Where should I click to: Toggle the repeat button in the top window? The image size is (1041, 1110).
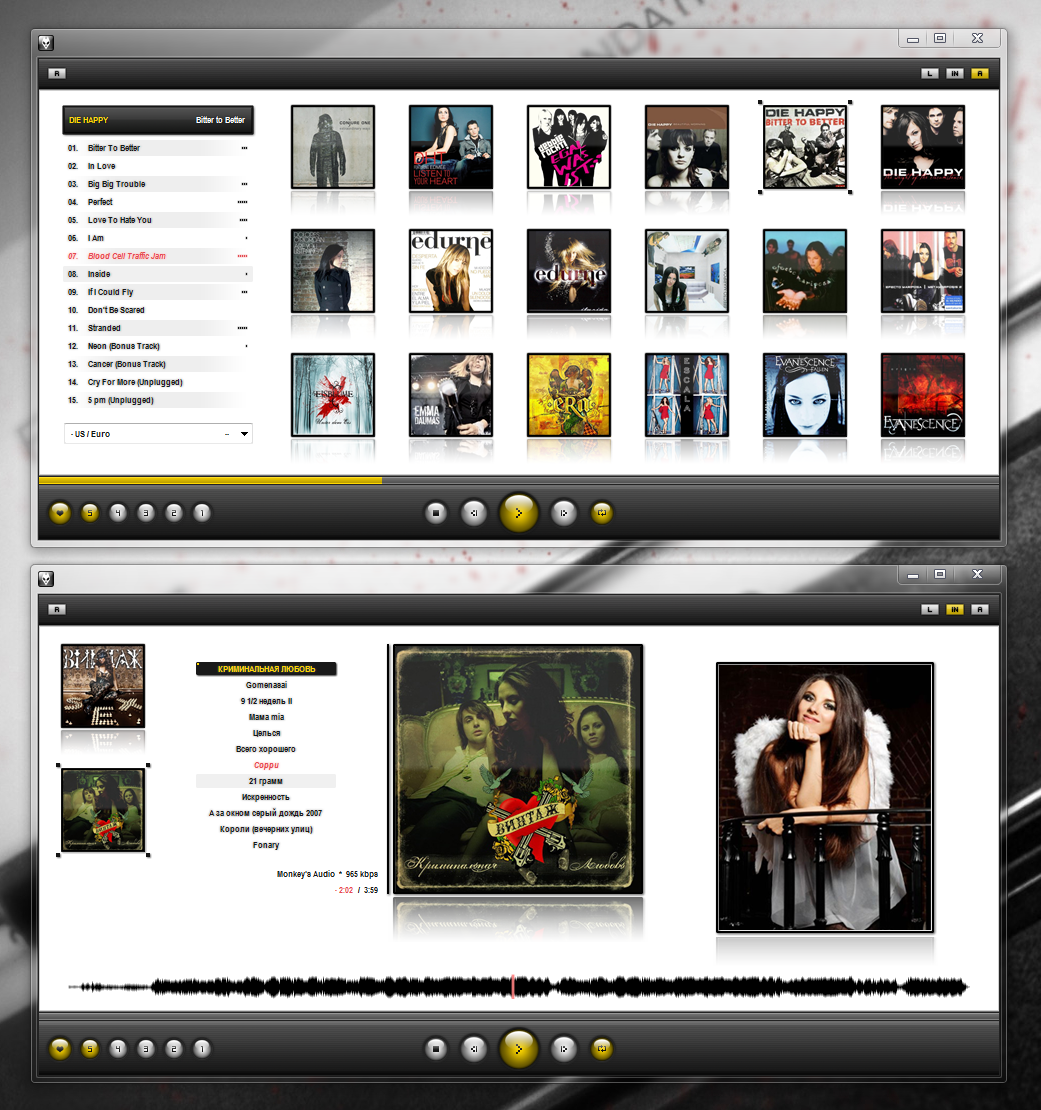(x=602, y=513)
